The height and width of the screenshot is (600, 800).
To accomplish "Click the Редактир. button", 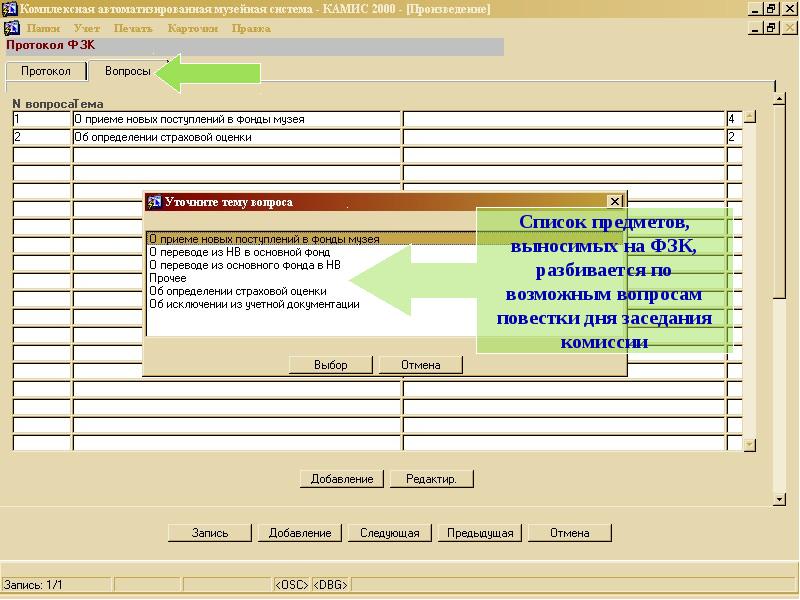I will pos(431,479).
